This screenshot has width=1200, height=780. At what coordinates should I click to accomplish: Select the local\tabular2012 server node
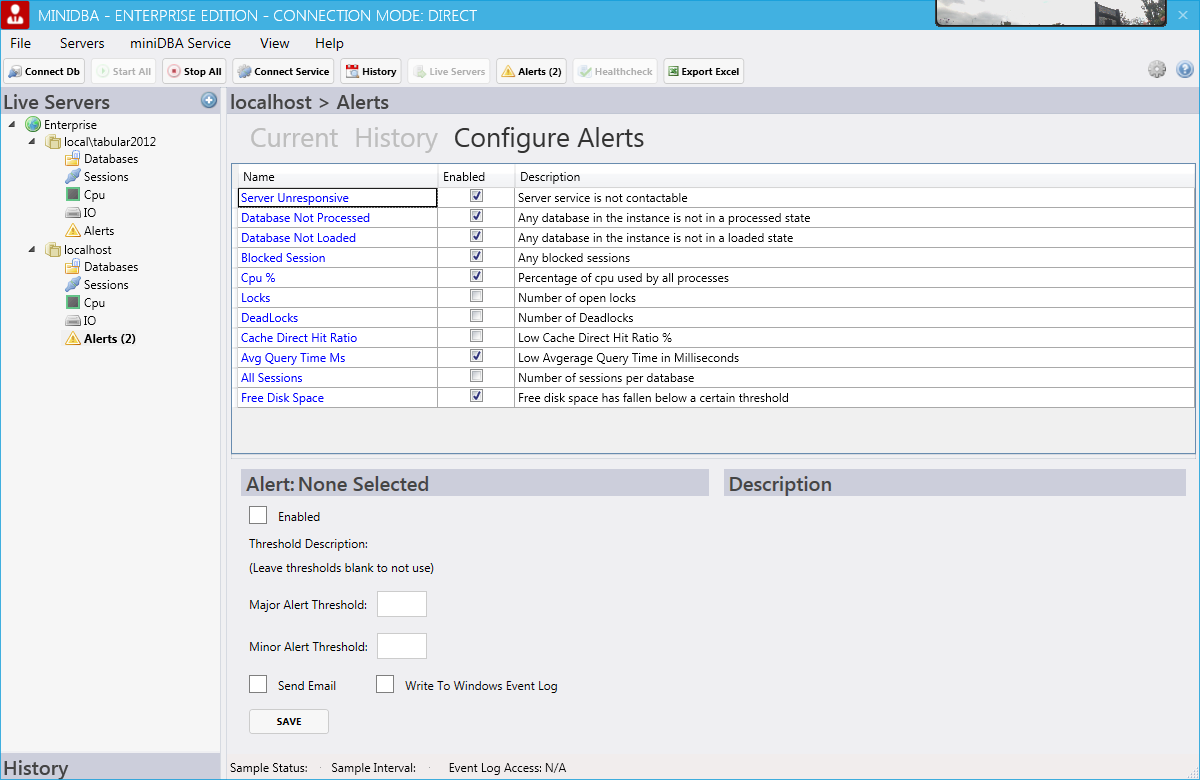coord(101,141)
